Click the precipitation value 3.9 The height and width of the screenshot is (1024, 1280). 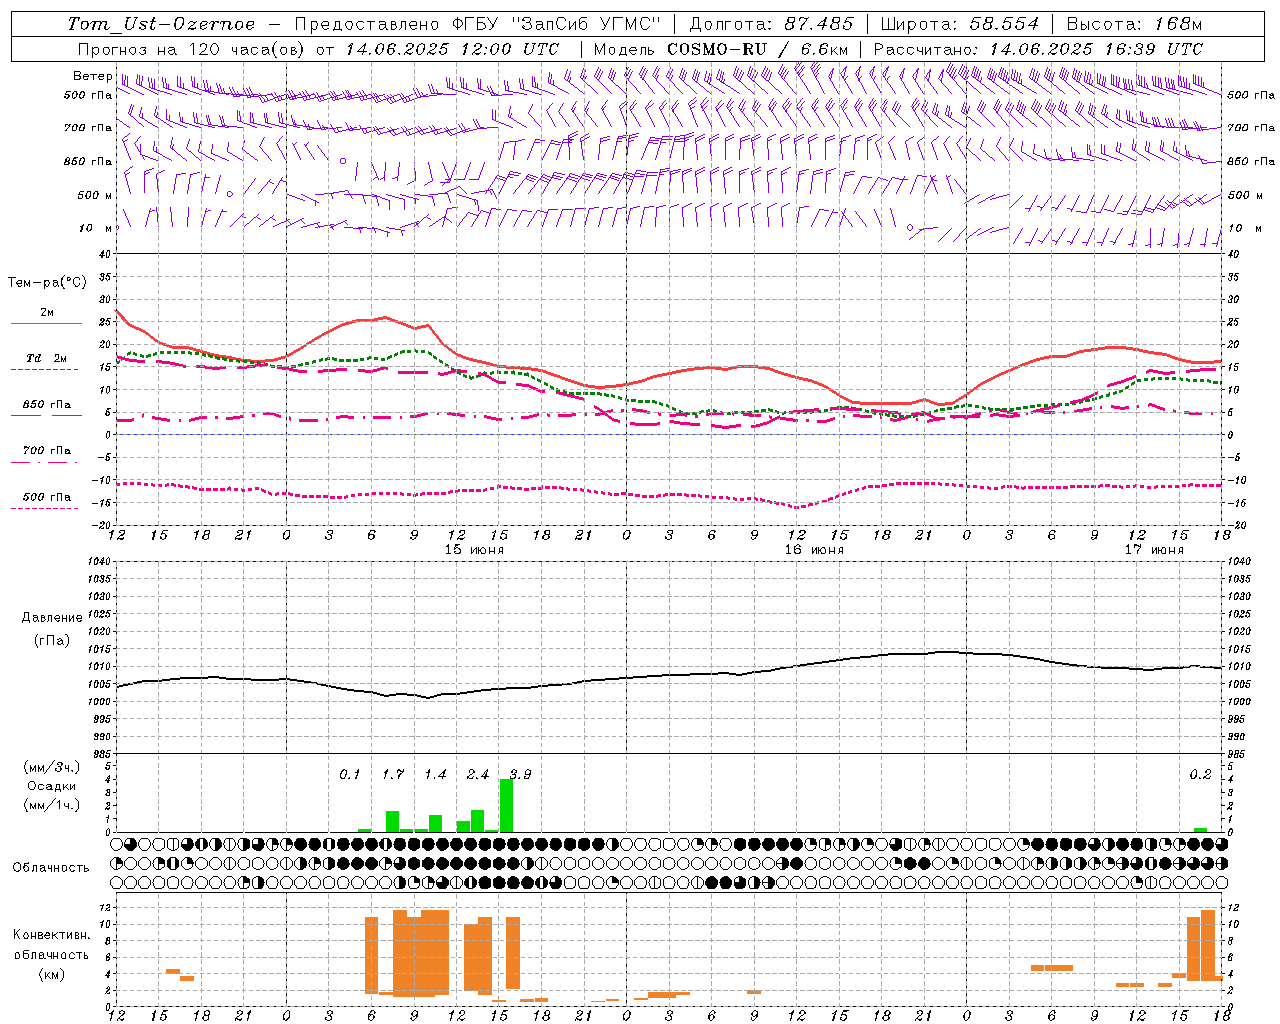[521, 775]
